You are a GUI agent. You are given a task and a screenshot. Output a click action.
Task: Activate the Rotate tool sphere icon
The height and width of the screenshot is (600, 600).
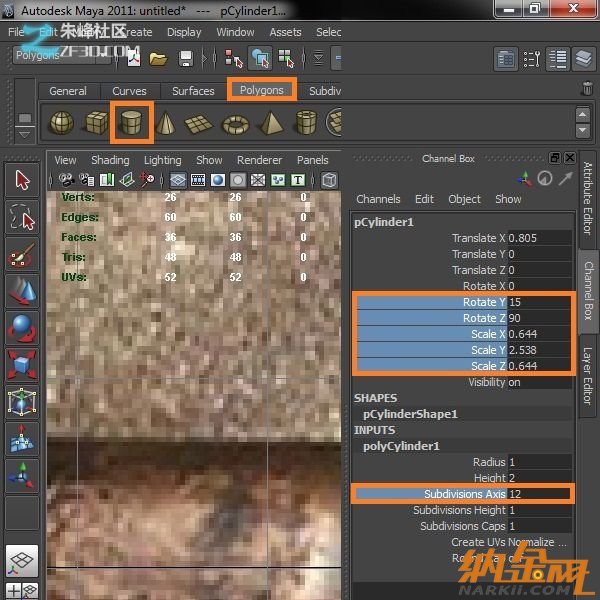(x=22, y=328)
